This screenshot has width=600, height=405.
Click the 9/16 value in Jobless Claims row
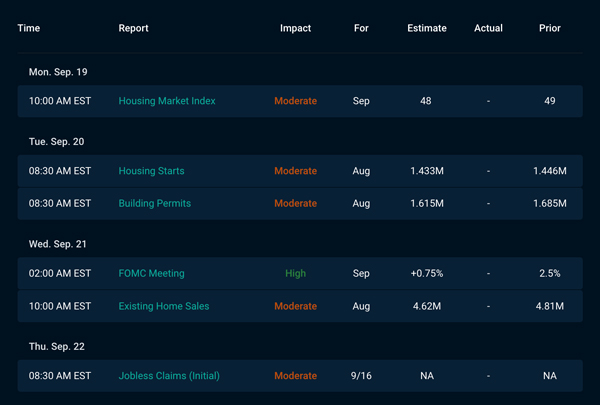361,376
